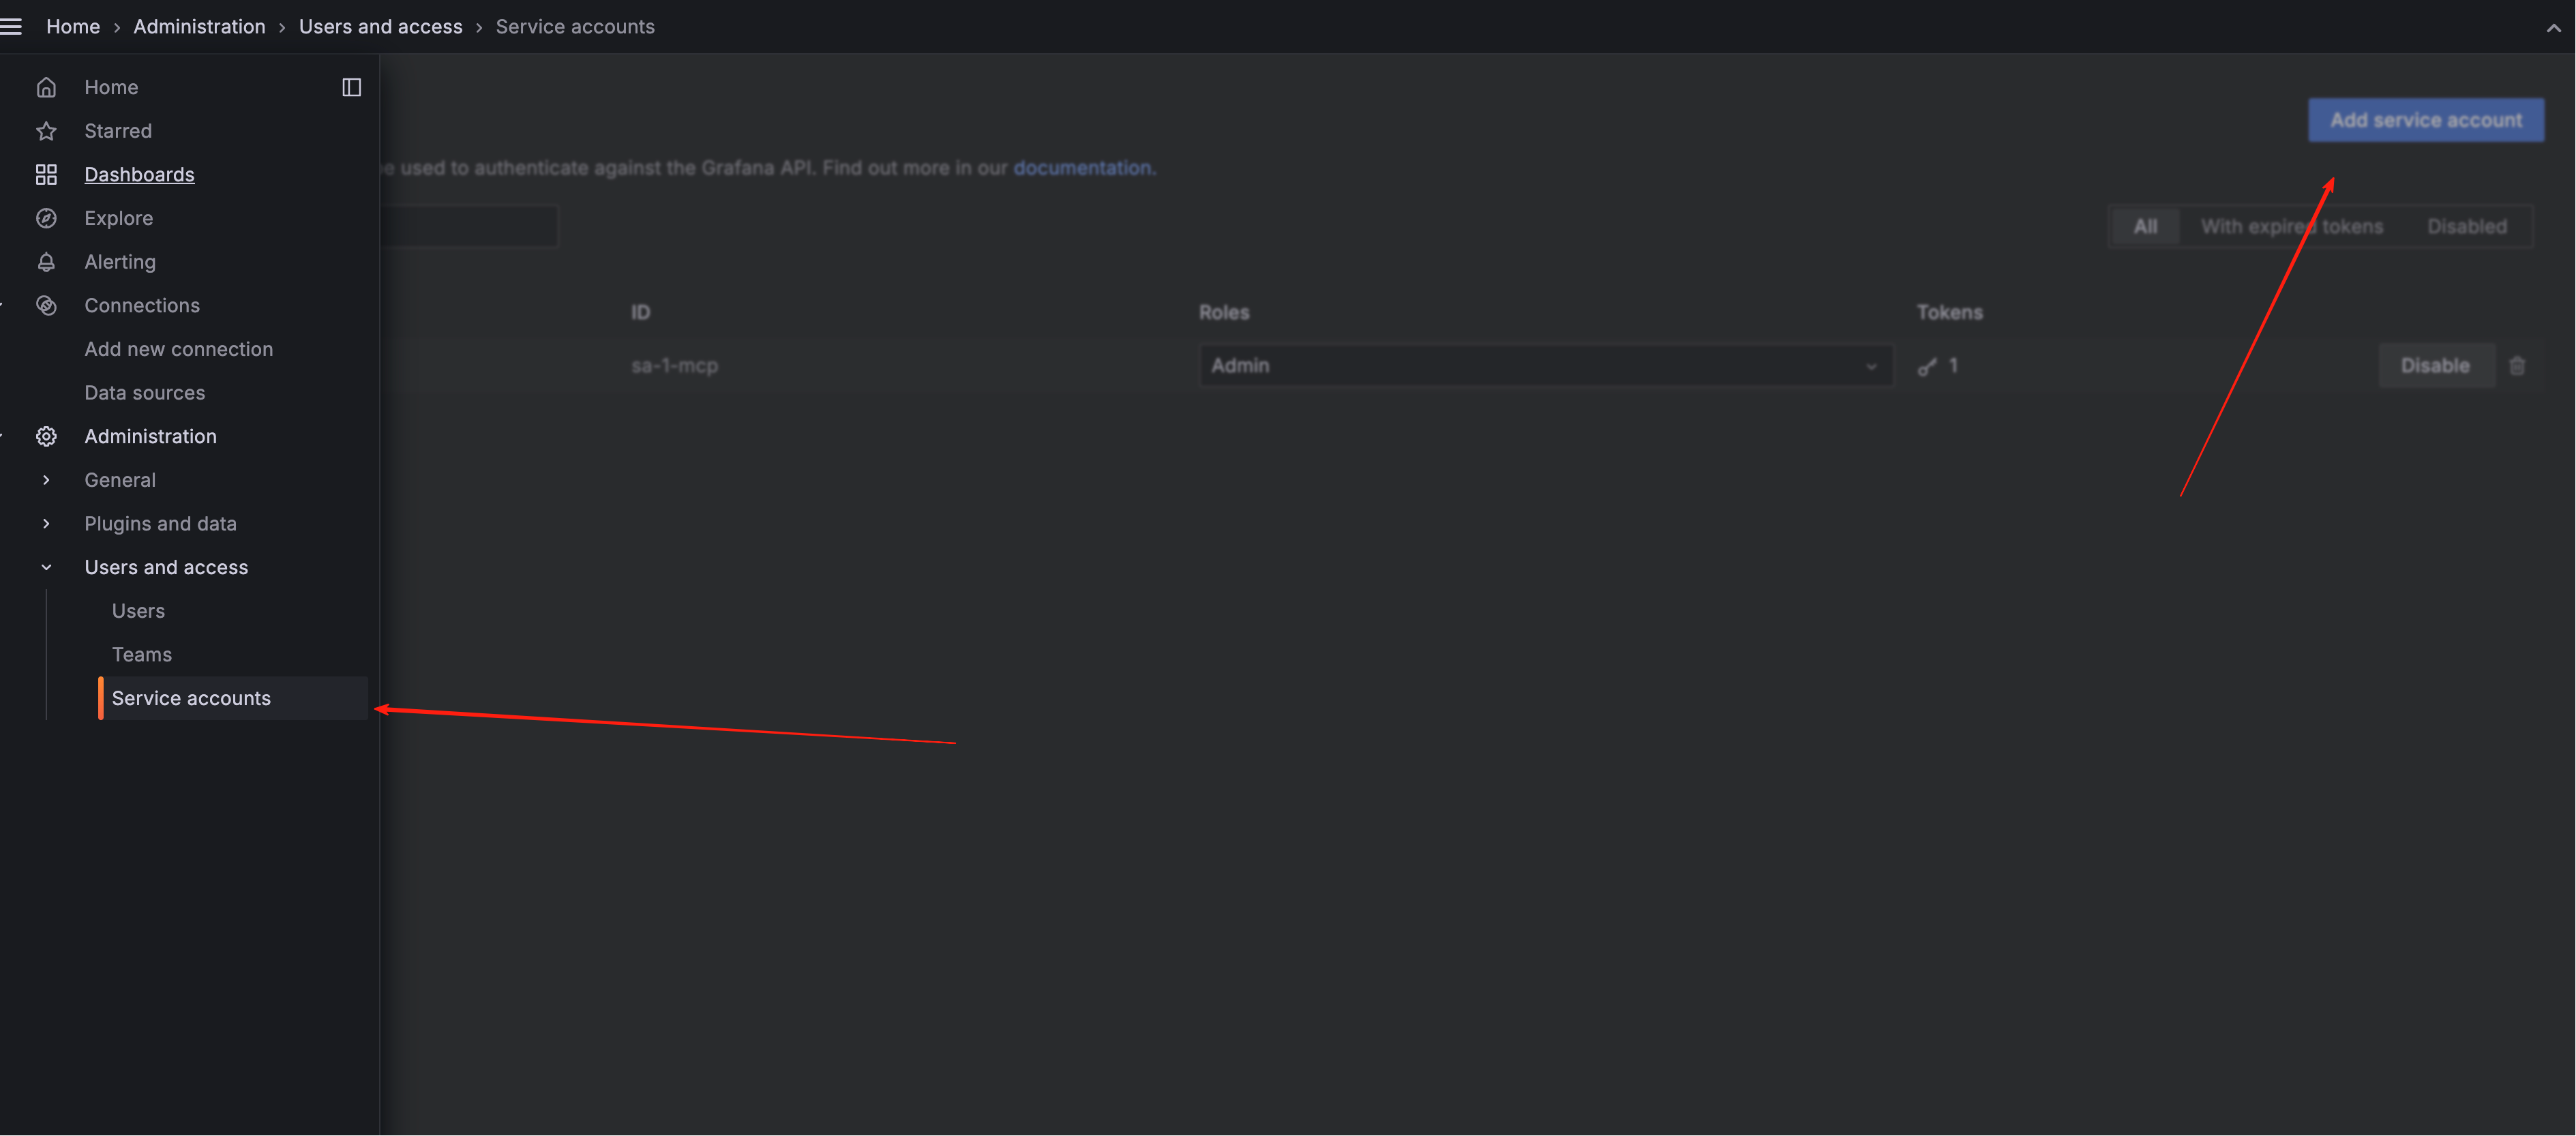Click the sa-1-mcp ID cell
The height and width of the screenshot is (1136, 2576).
click(x=674, y=366)
